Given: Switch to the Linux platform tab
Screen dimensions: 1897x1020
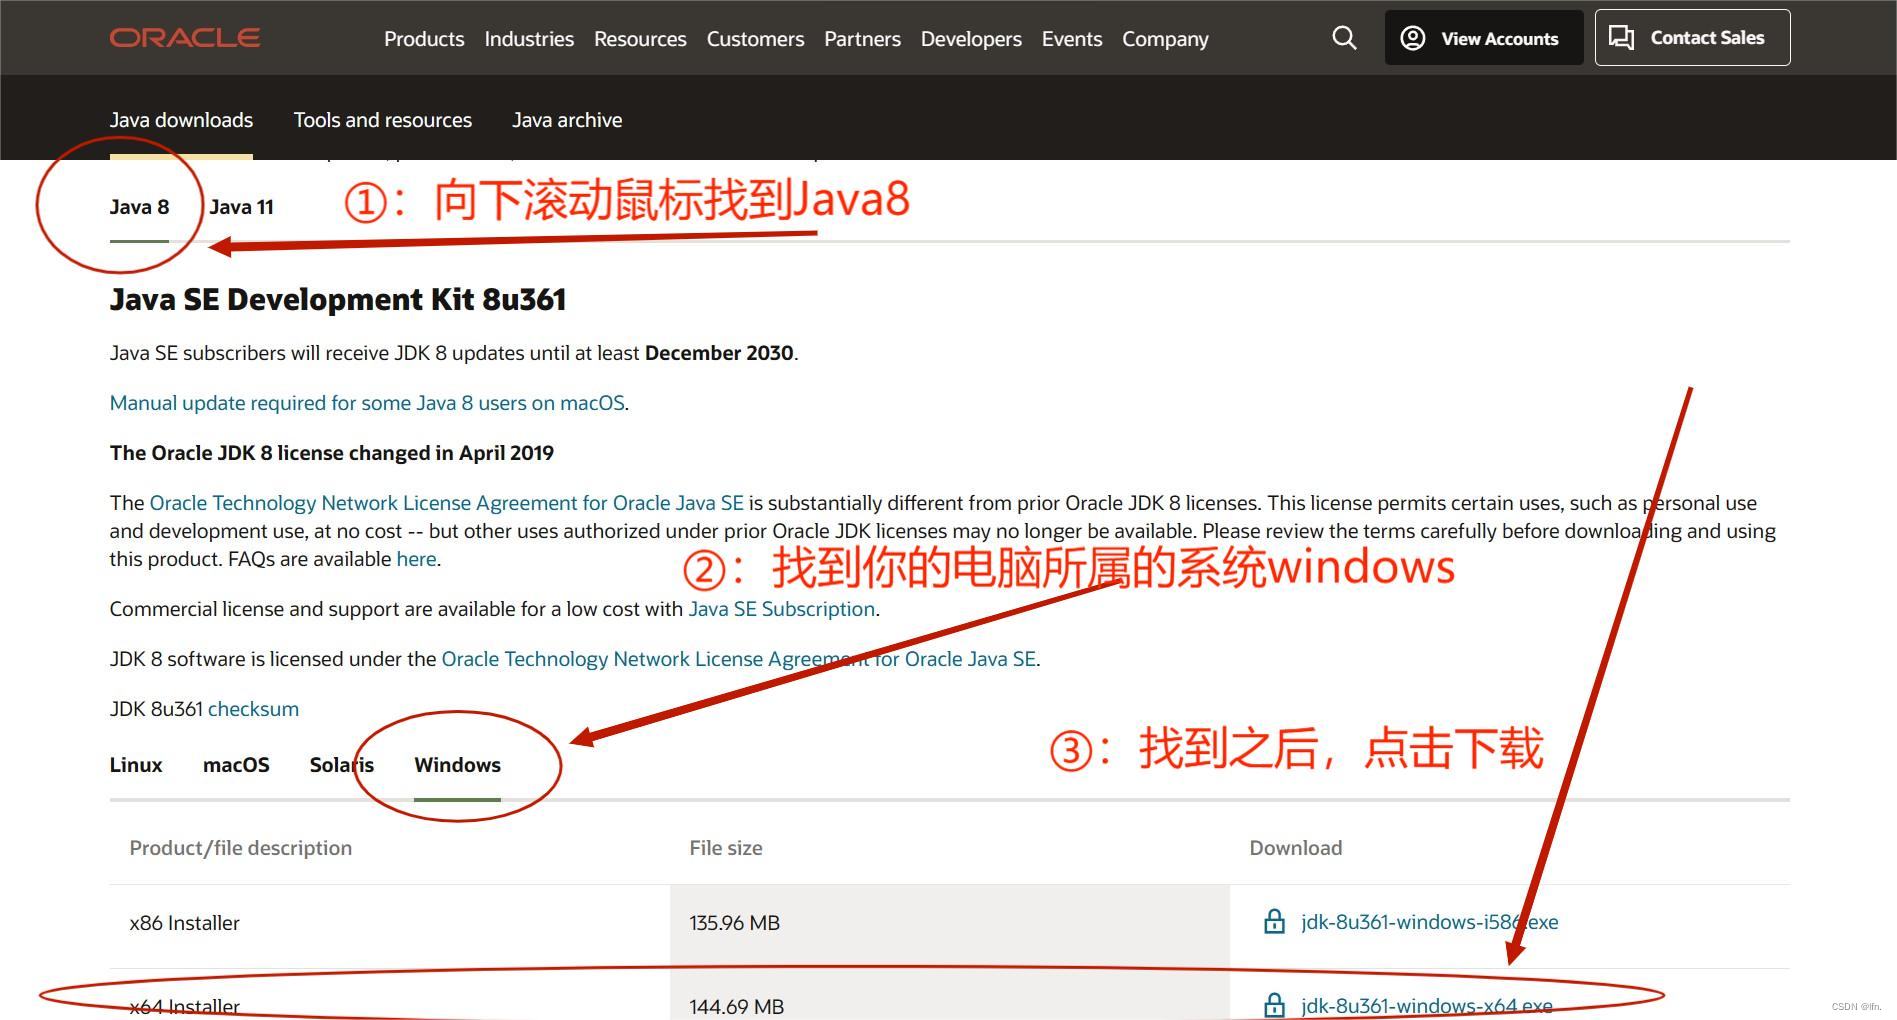Looking at the screenshot, I should coord(135,765).
